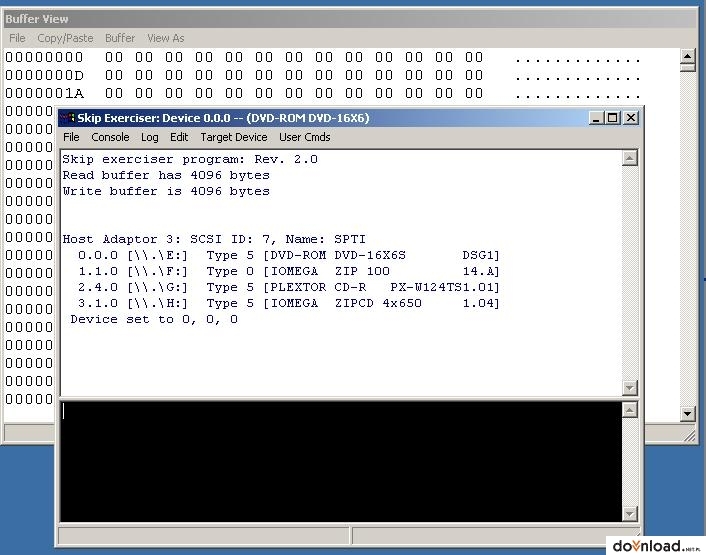
Task: Click the Skip Exerciser title bar app icon
Action: pos(68,118)
